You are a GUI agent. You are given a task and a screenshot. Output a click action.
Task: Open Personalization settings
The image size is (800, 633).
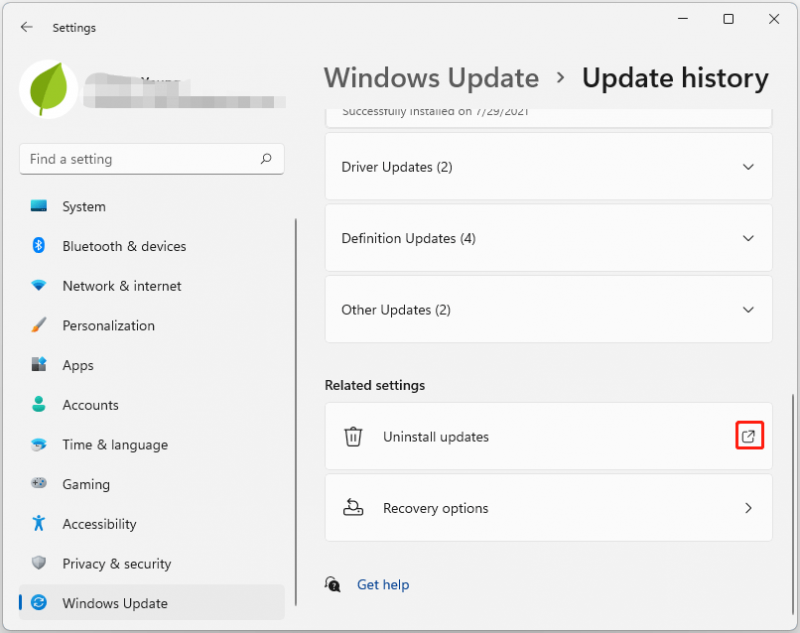(152, 325)
